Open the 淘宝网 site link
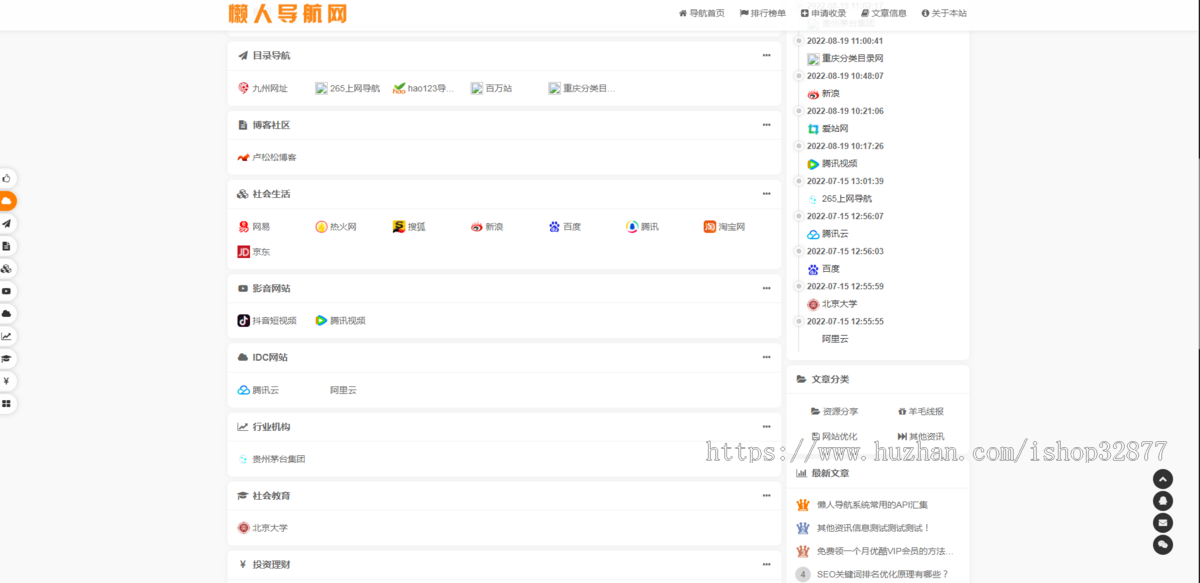The height and width of the screenshot is (583, 1200). click(x=725, y=227)
